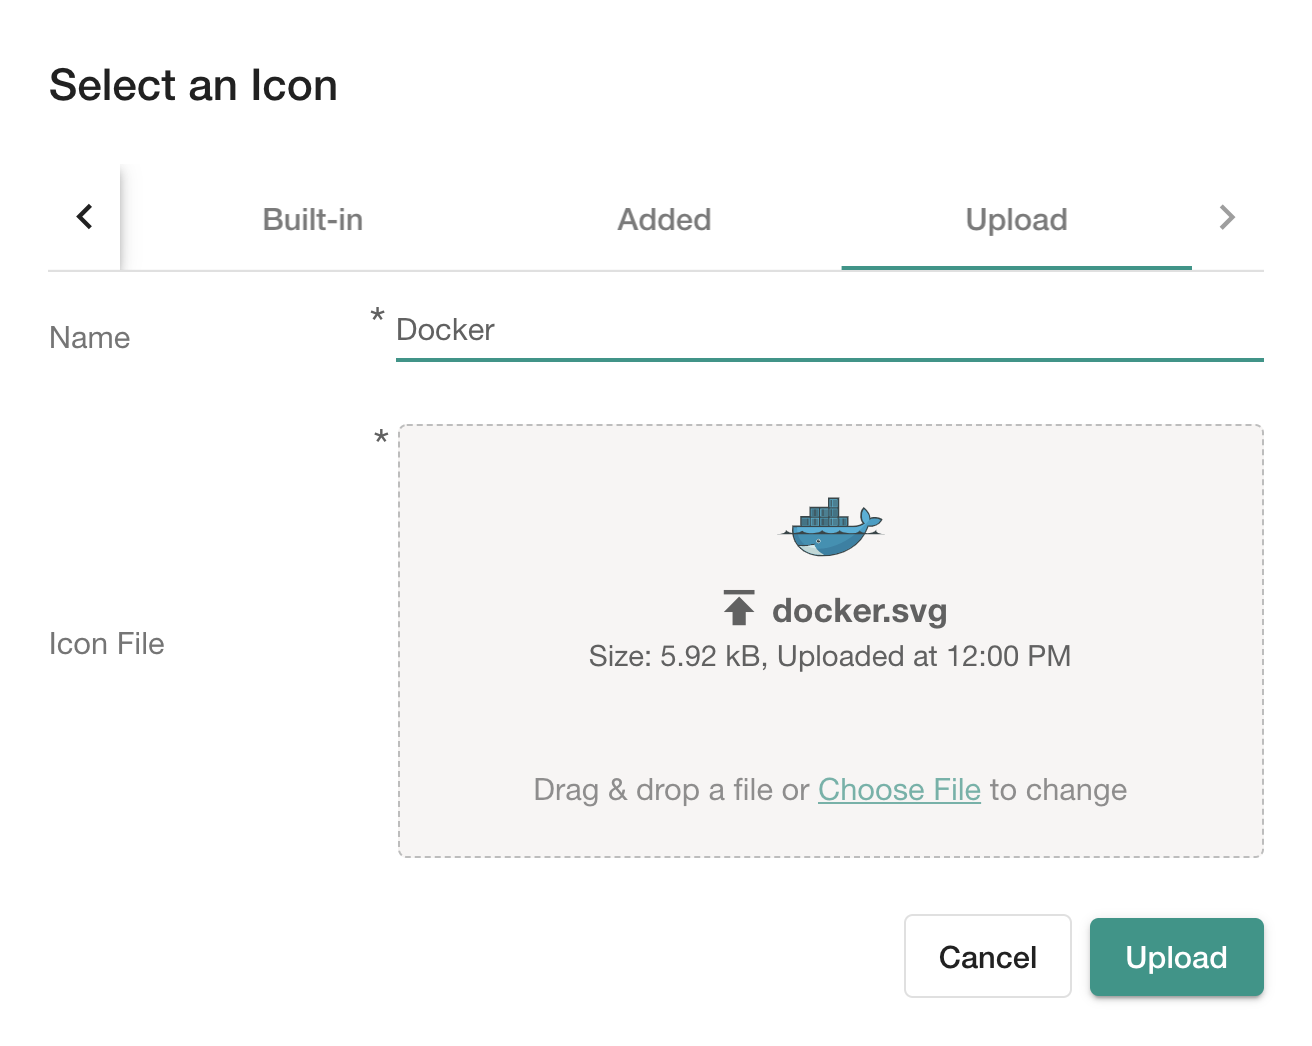The height and width of the screenshot is (1046, 1312).
Task: Click the upload arrow icon beside docker.svg
Action: tap(739, 608)
